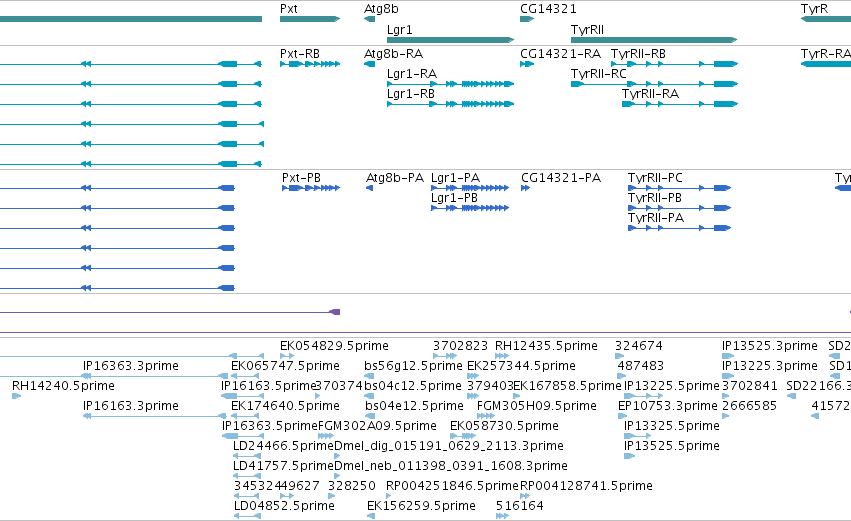Viewport: 851px width, 521px height.
Task: Select the 324674 EST feature
Action: [x=619, y=356]
